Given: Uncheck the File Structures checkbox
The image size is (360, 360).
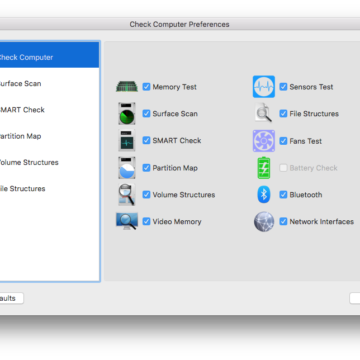Looking at the screenshot, I should coord(283,114).
